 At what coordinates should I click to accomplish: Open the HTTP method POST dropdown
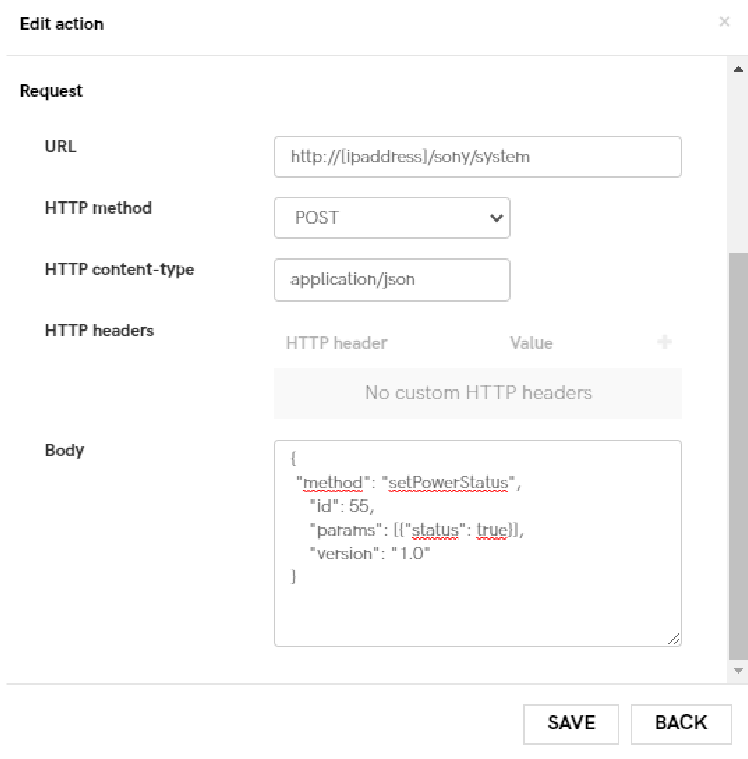point(392,218)
